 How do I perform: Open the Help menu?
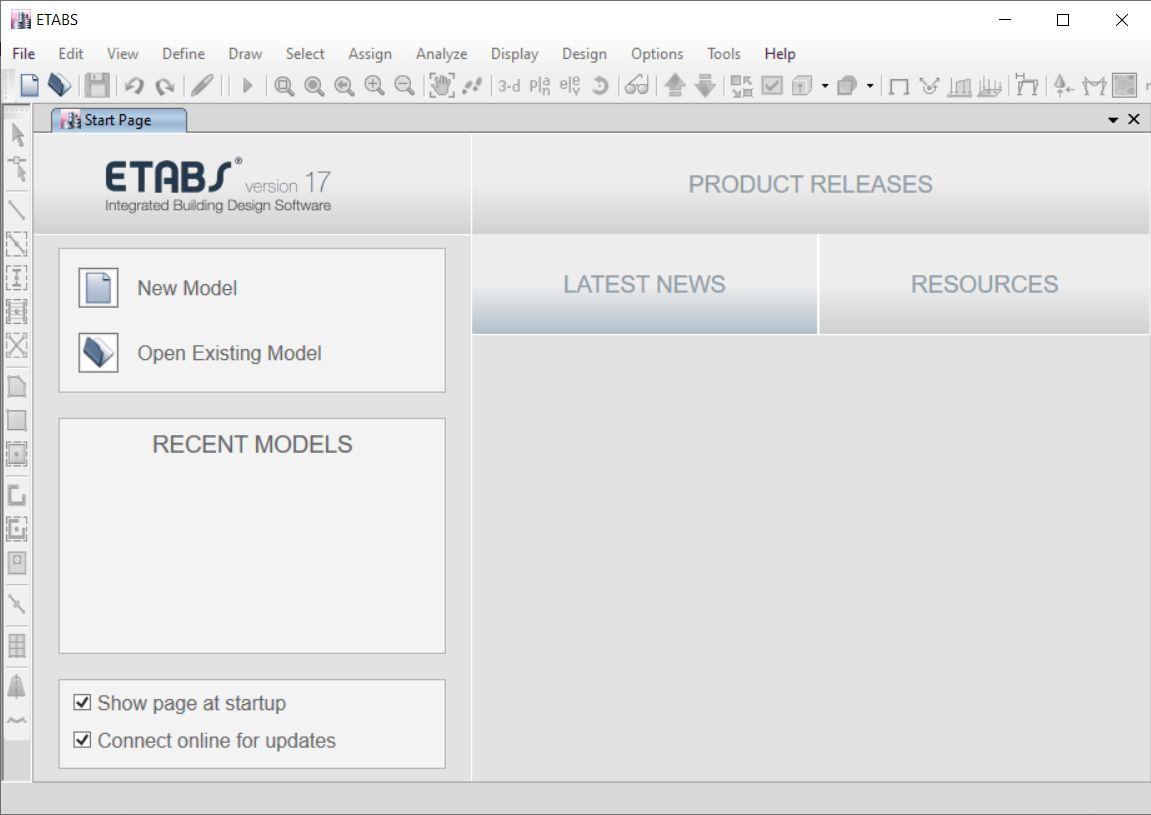pos(780,54)
